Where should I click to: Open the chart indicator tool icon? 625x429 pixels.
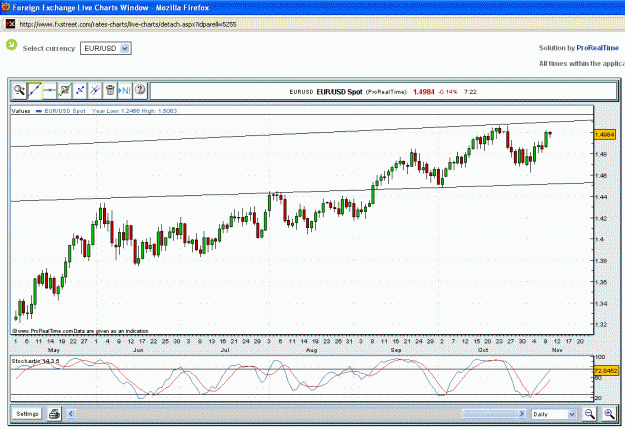click(x=65, y=91)
